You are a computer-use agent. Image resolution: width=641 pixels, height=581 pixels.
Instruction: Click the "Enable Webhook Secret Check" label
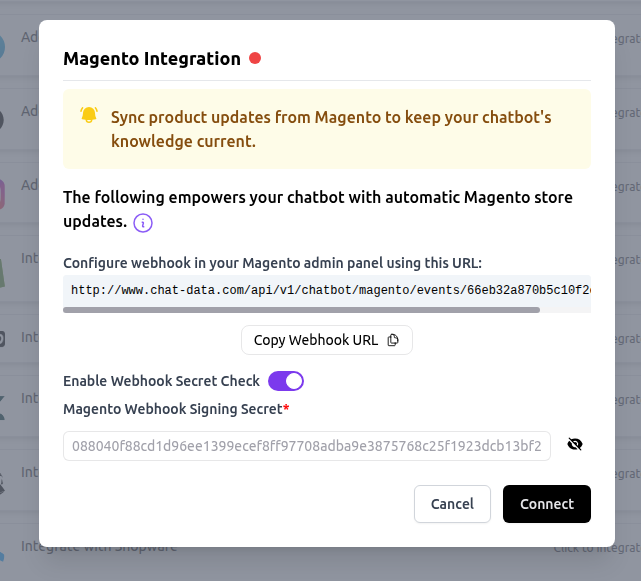(x=161, y=381)
